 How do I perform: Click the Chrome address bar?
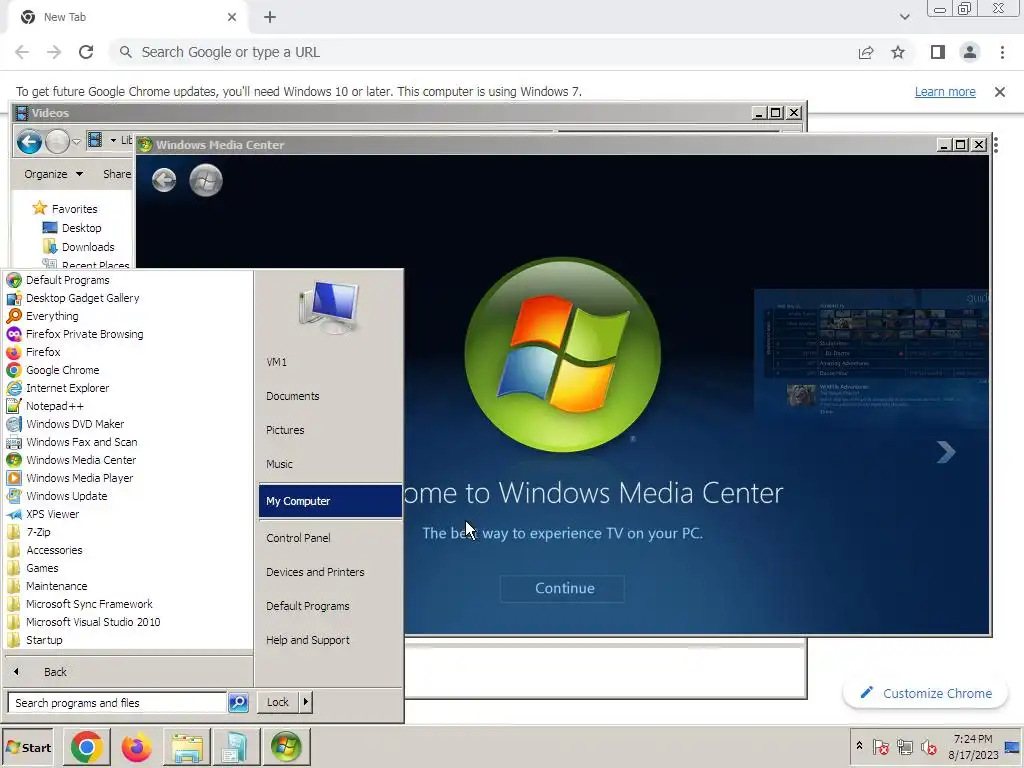pos(483,52)
